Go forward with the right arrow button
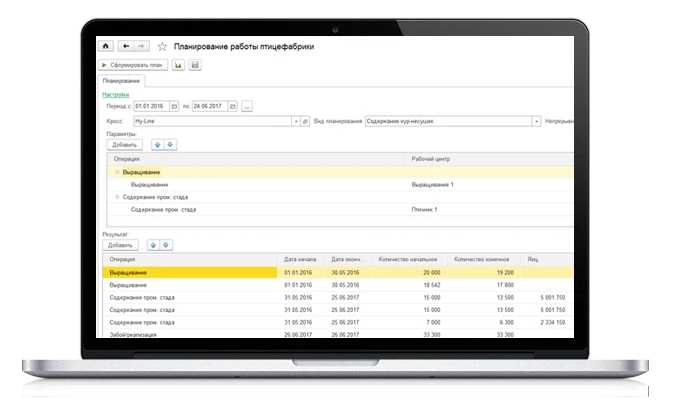676x410 pixels. [141, 46]
